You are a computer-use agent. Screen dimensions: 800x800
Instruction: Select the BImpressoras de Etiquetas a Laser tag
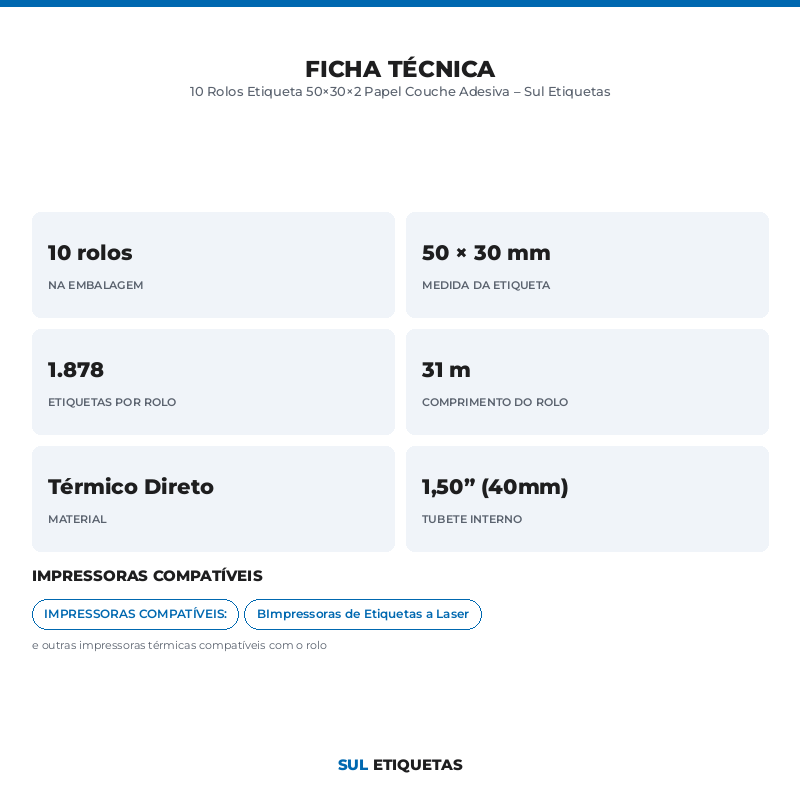coord(363,614)
